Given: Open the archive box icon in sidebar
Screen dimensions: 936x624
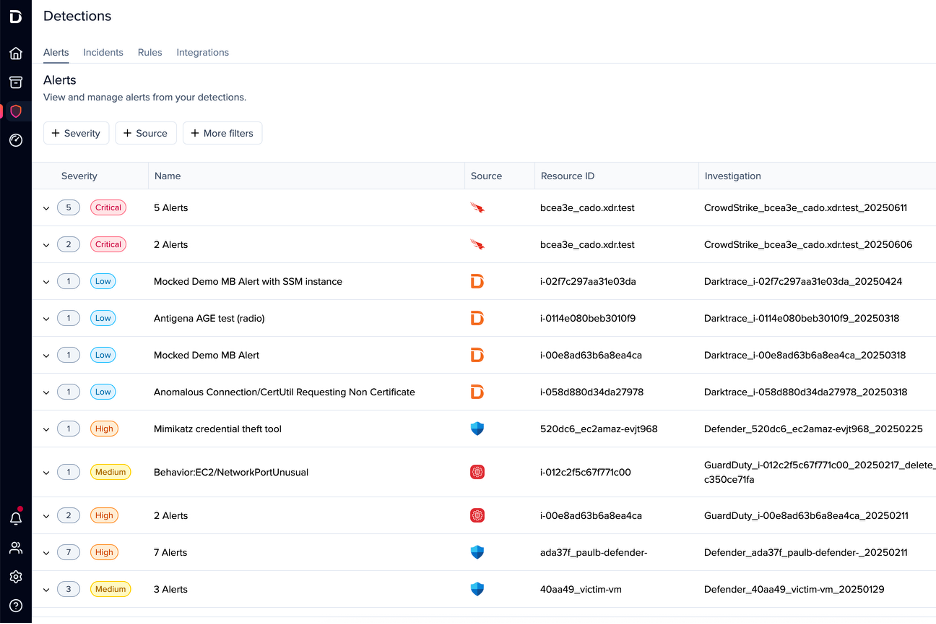Looking at the screenshot, I should click(15, 82).
